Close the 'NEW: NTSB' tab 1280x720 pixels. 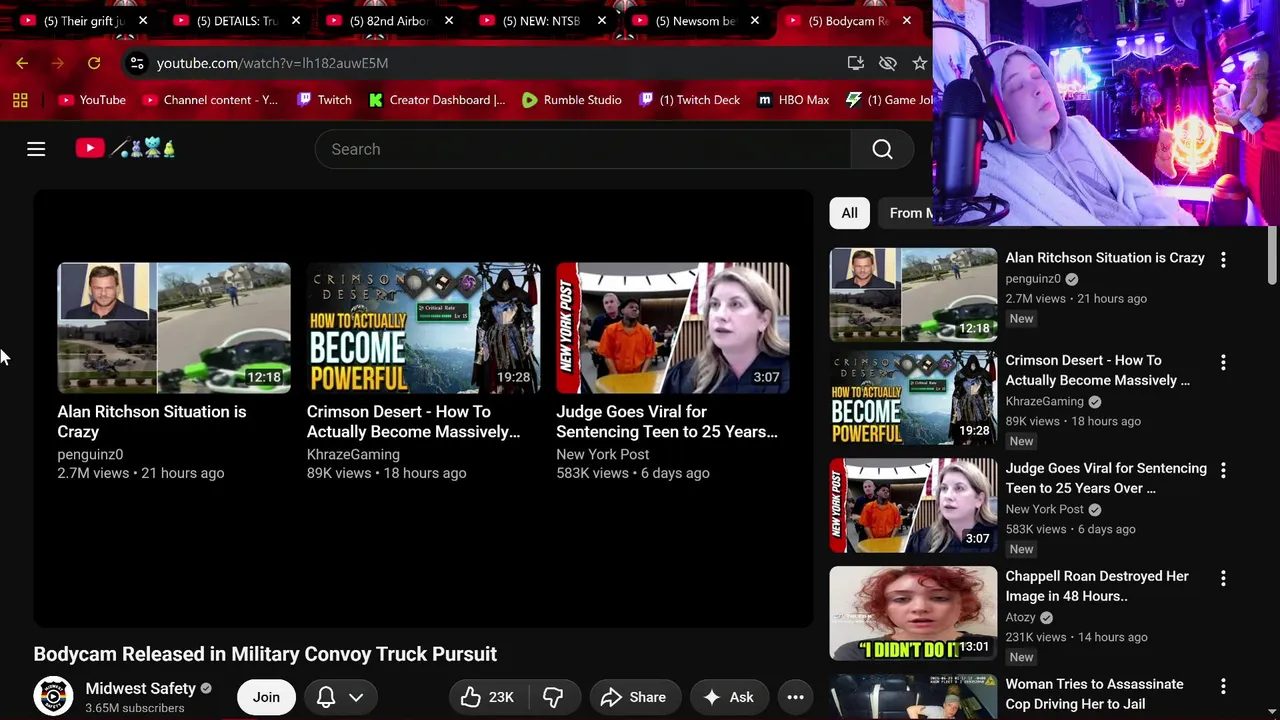coord(602,20)
